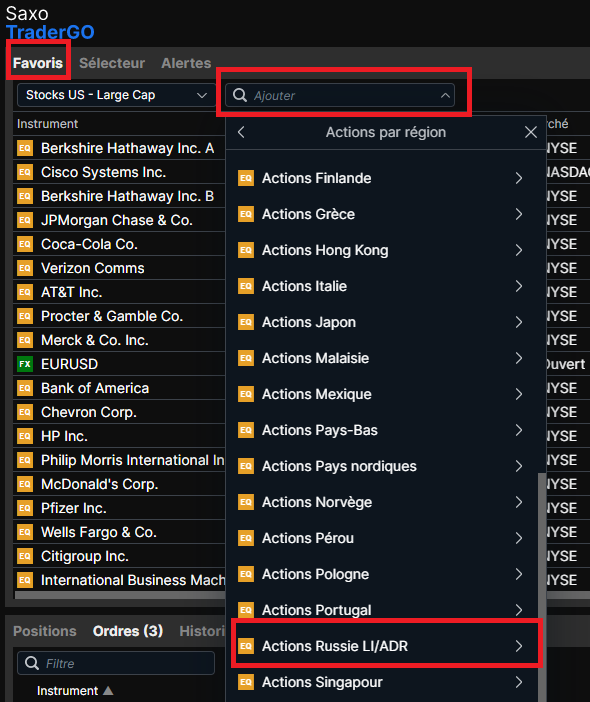Click the magnifier icon in Filtre field

pyautogui.click(x=32, y=663)
